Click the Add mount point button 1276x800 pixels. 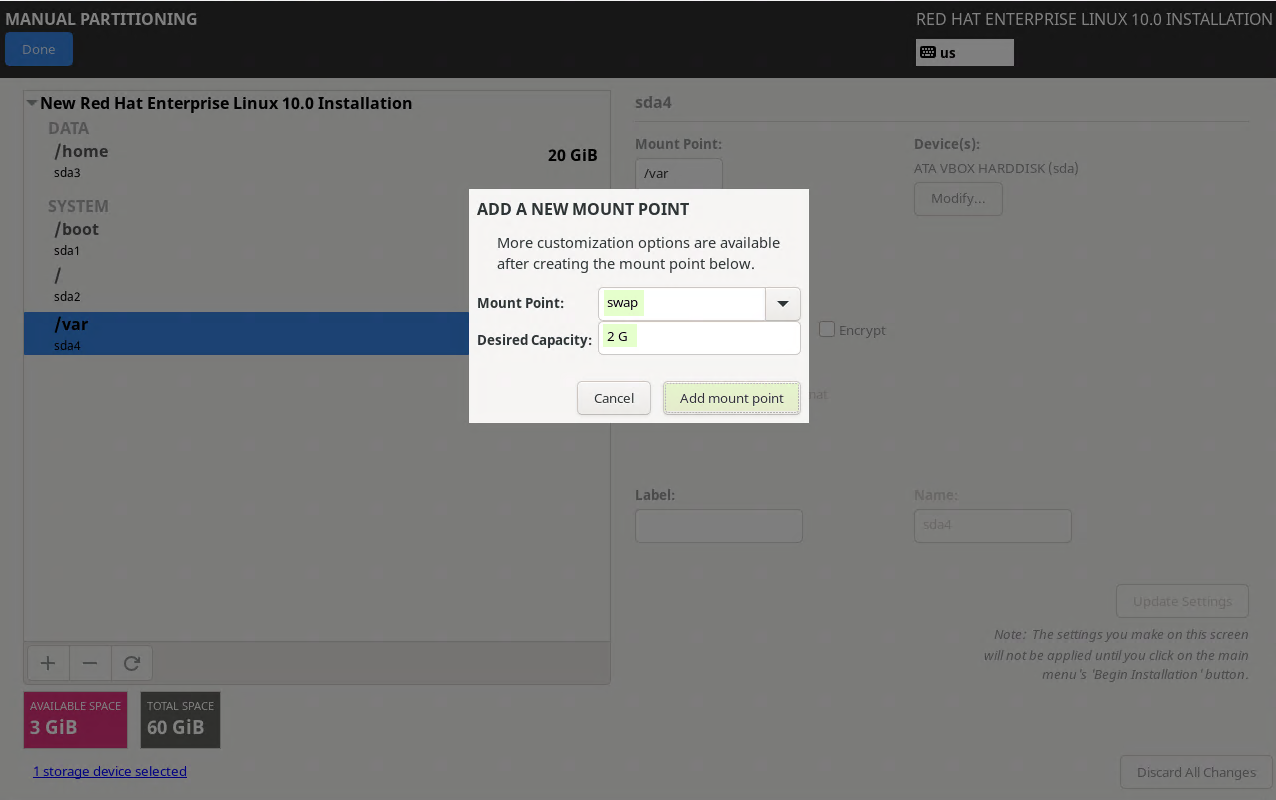pos(732,398)
